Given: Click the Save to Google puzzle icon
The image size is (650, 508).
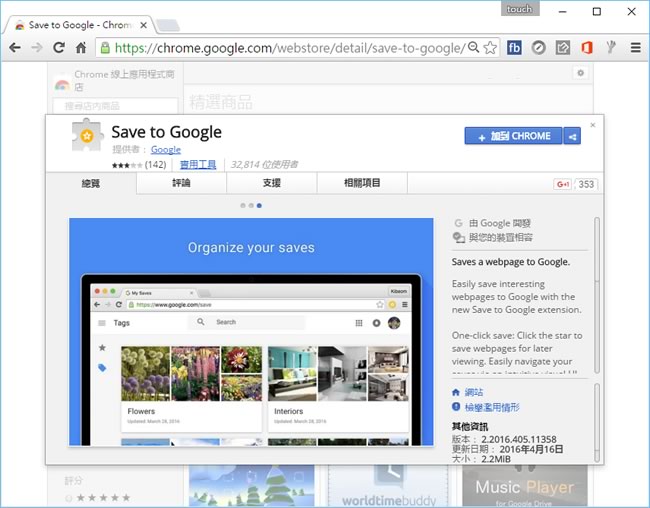Looking at the screenshot, I should [87, 135].
